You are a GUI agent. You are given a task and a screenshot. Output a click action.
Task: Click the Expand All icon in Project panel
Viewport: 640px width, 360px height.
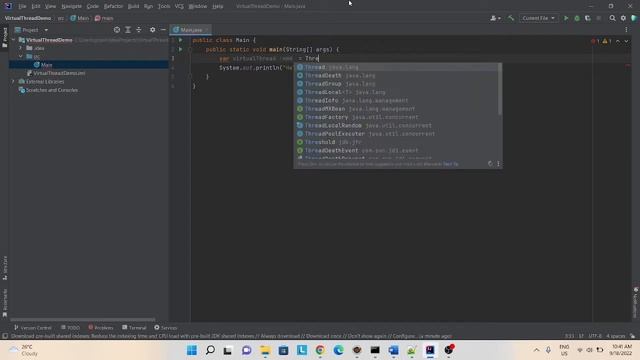[x=128, y=30]
